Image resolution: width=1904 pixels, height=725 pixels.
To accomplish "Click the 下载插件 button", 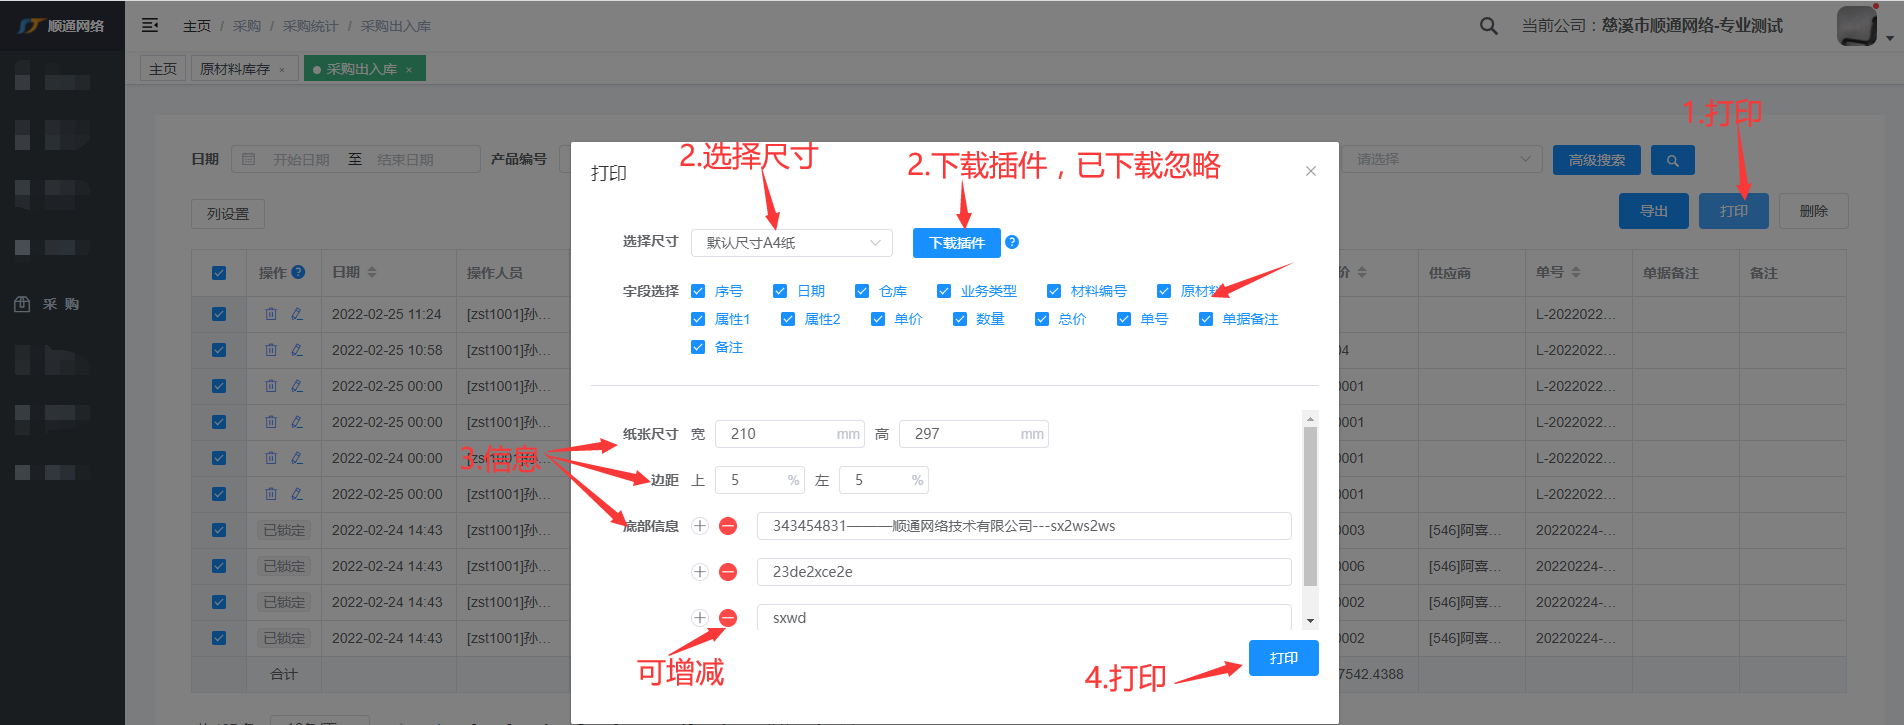I will 956,243.
